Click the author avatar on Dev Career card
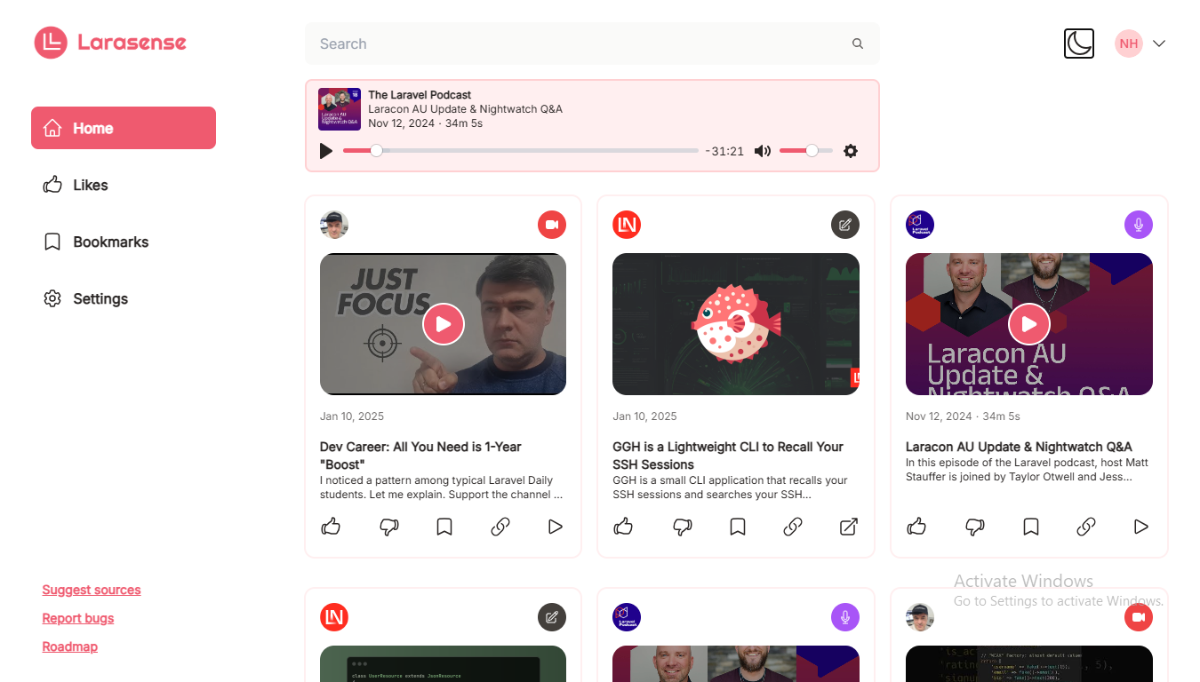This screenshot has height=682, width=1200. (x=334, y=225)
